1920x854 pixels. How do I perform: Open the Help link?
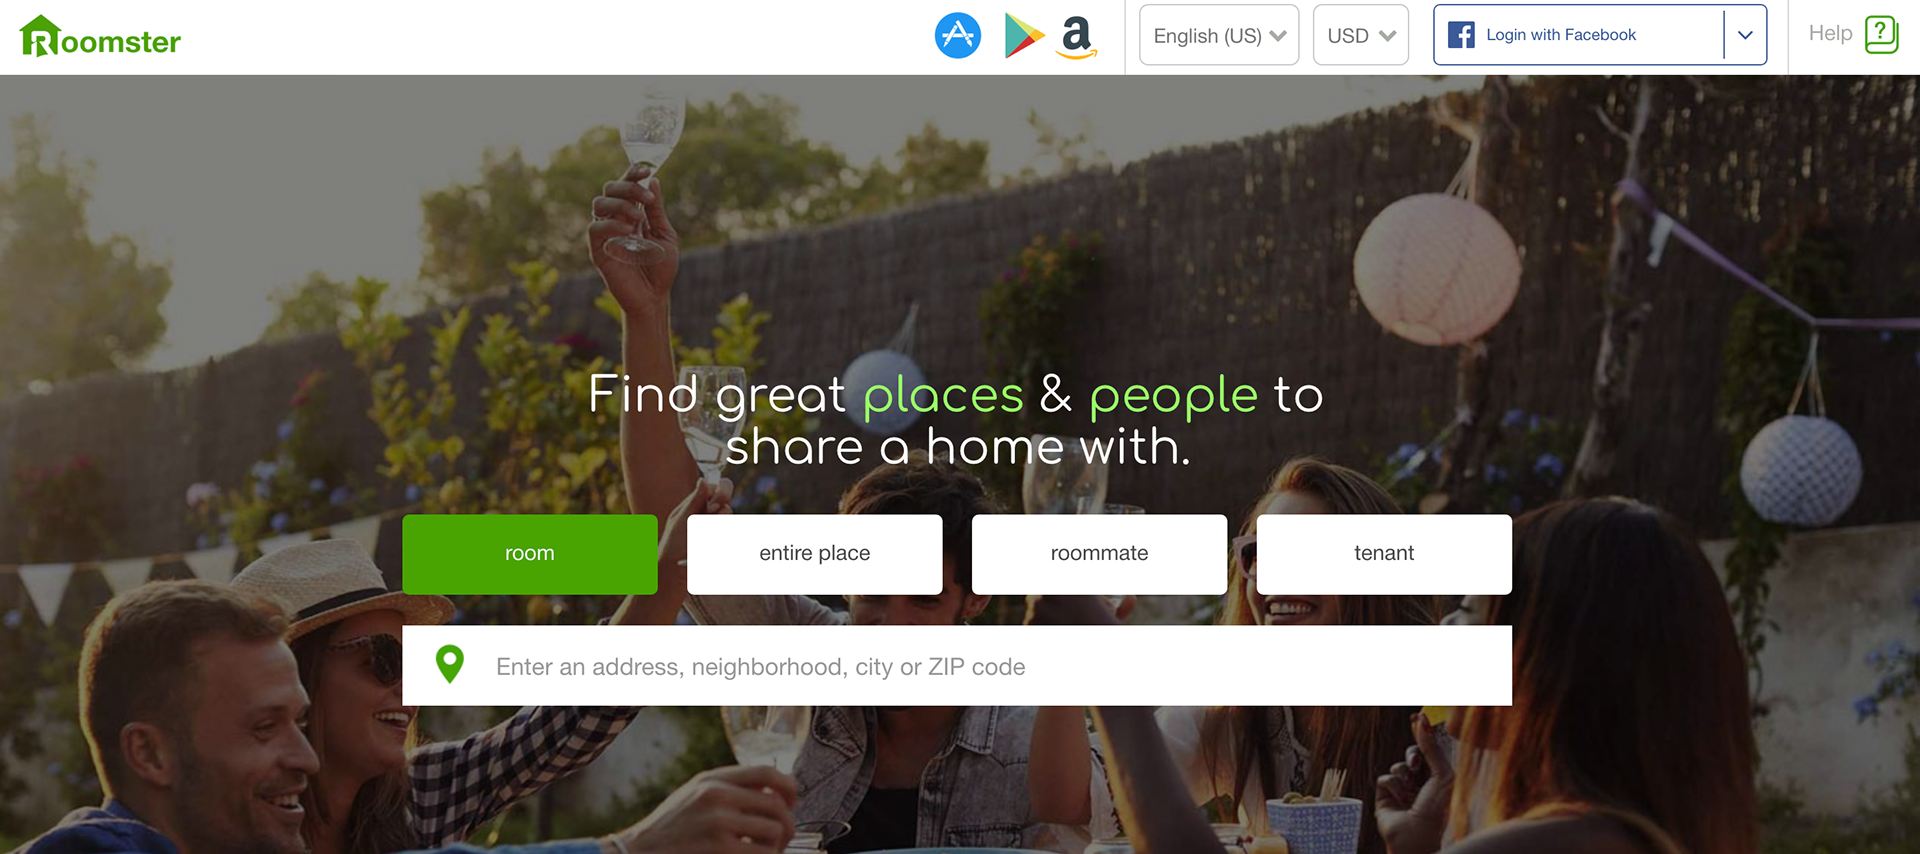point(1830,33)
